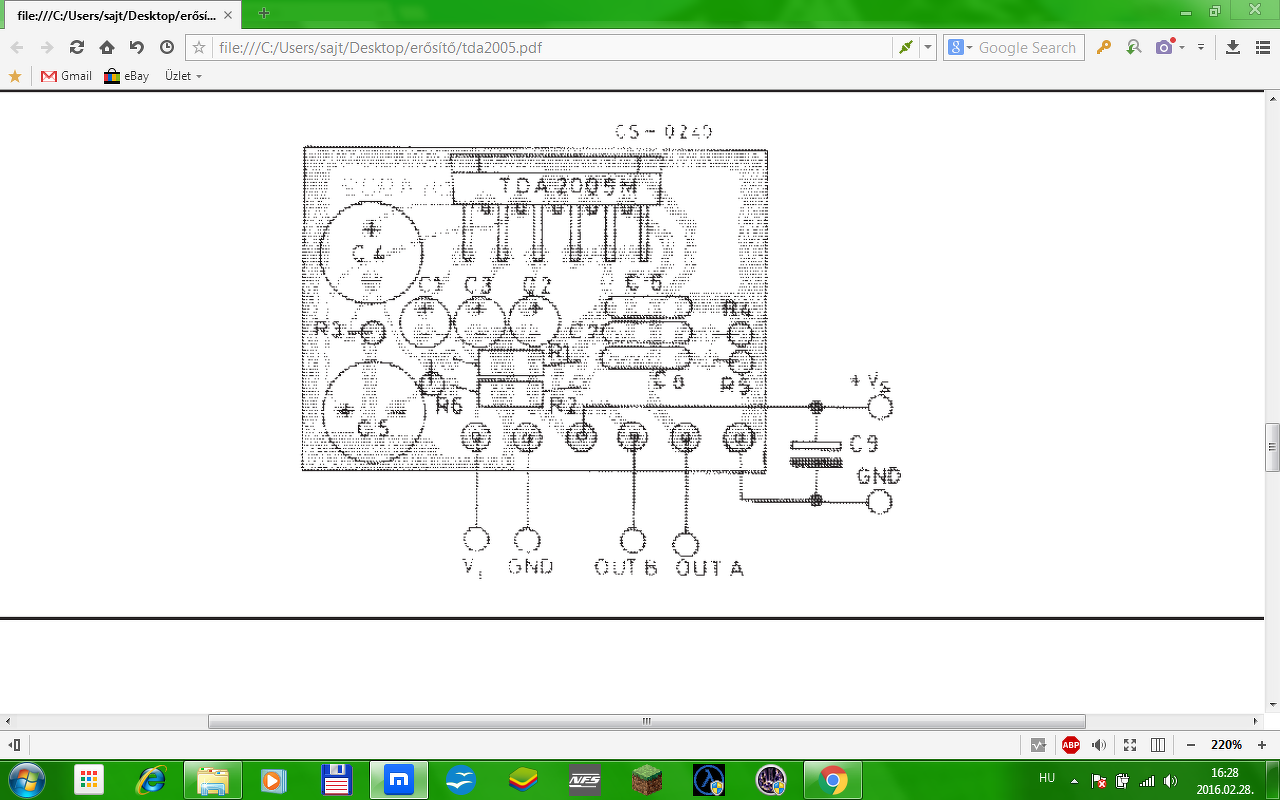
Task: Open the network signal tray icon
Action: [x=1147, y=780]
